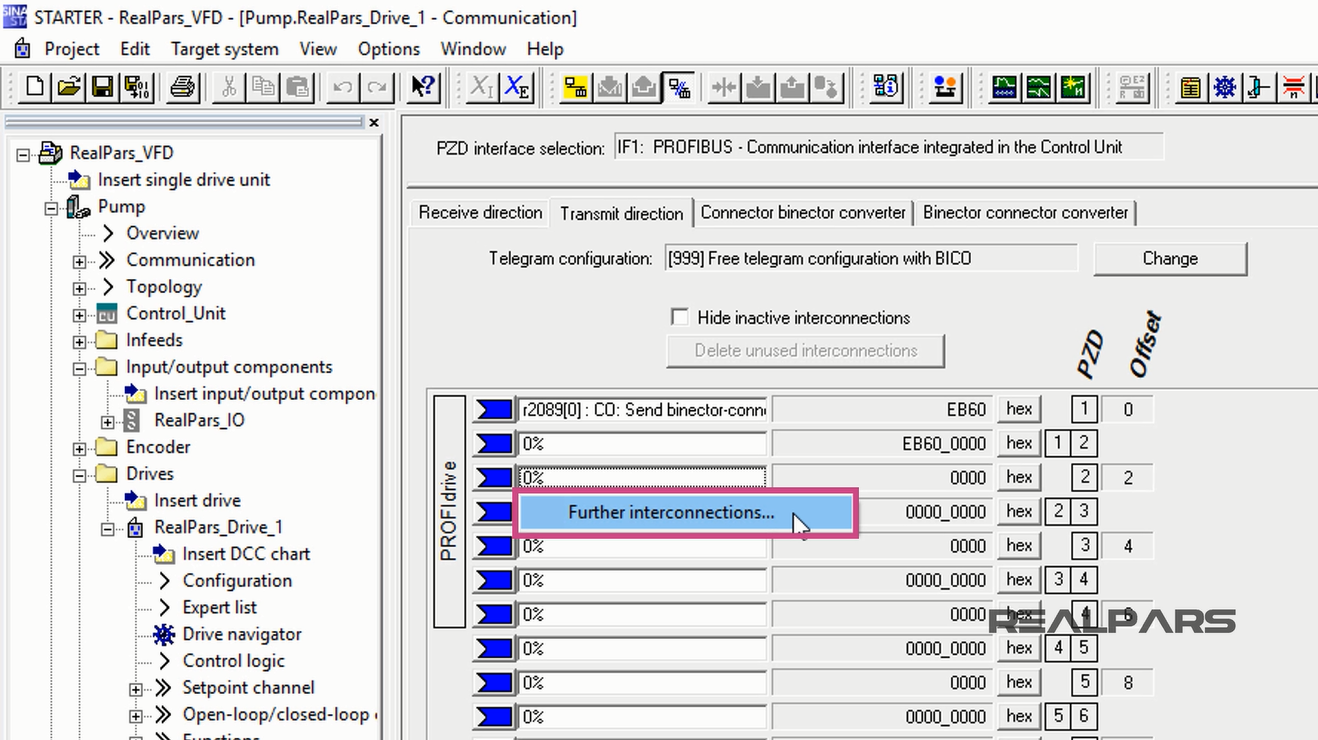Expand the RealPars_IO node

point(107,421)
